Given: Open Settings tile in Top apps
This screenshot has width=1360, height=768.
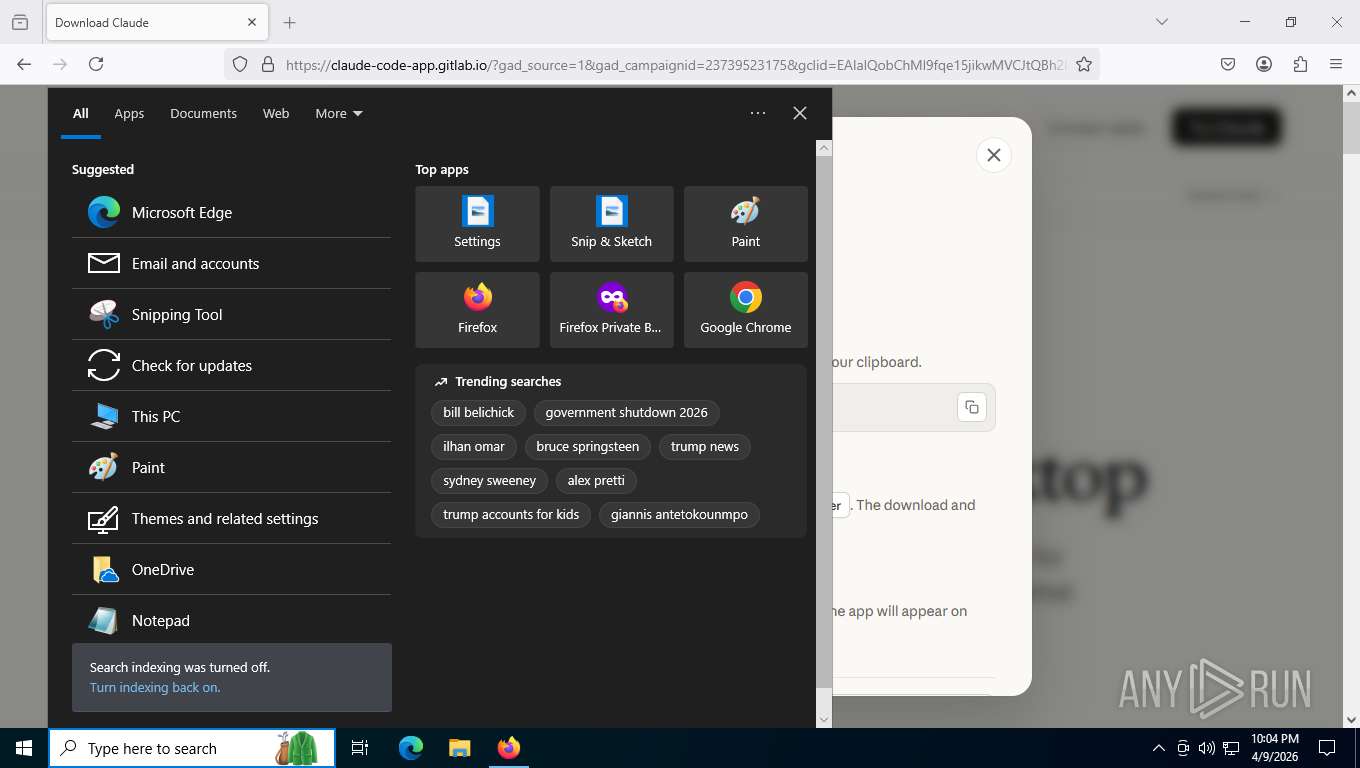Looking at the screenshot, I should pos(477,224).
